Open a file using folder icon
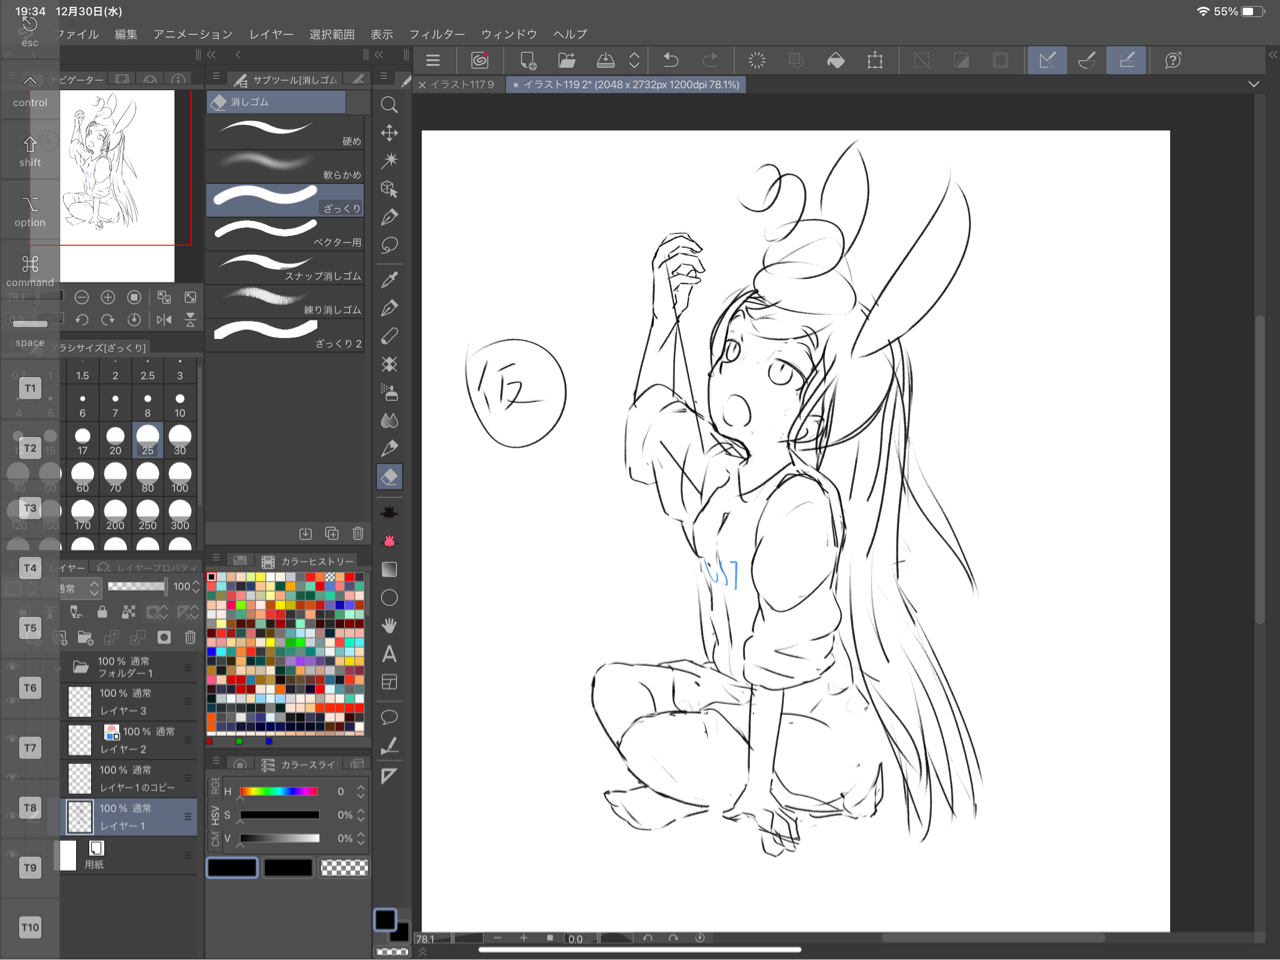1280x960 pixels. pos(566,60)
